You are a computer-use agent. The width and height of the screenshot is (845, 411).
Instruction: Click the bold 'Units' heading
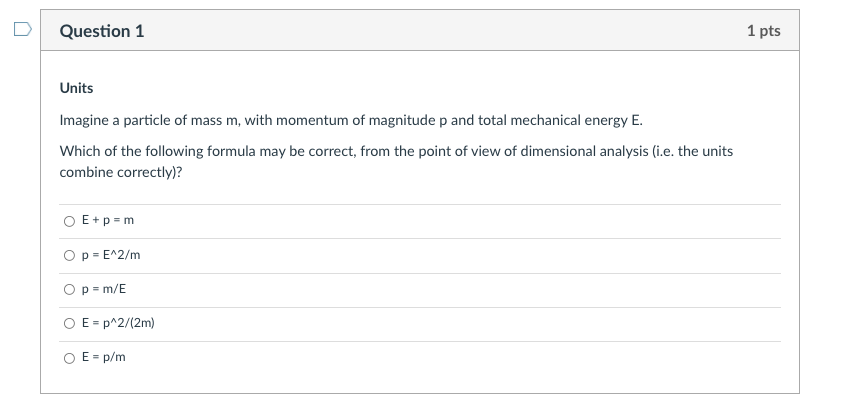click(77, 88)
